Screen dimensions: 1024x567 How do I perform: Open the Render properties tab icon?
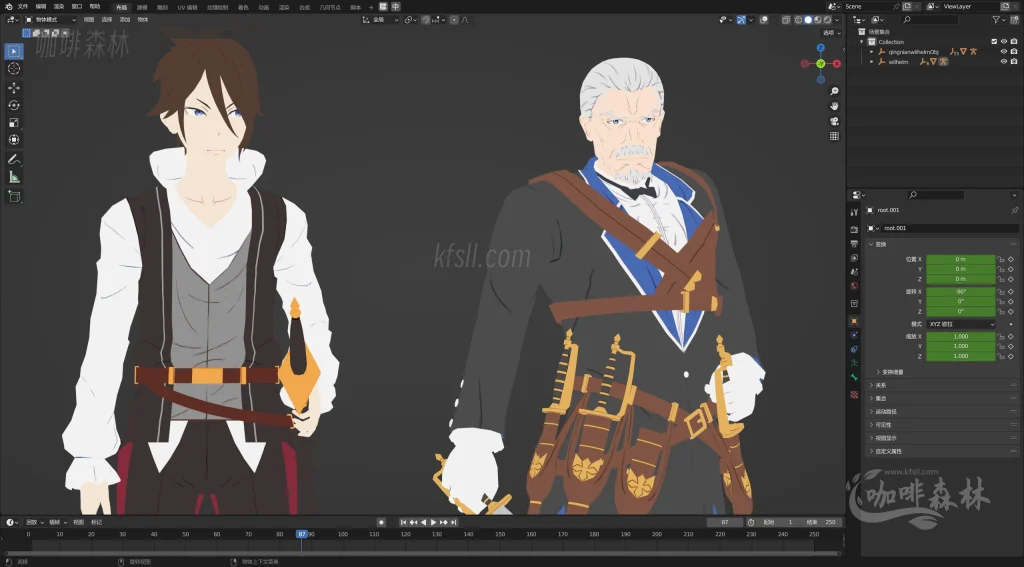pyautogui.click(x=854, y=229)
